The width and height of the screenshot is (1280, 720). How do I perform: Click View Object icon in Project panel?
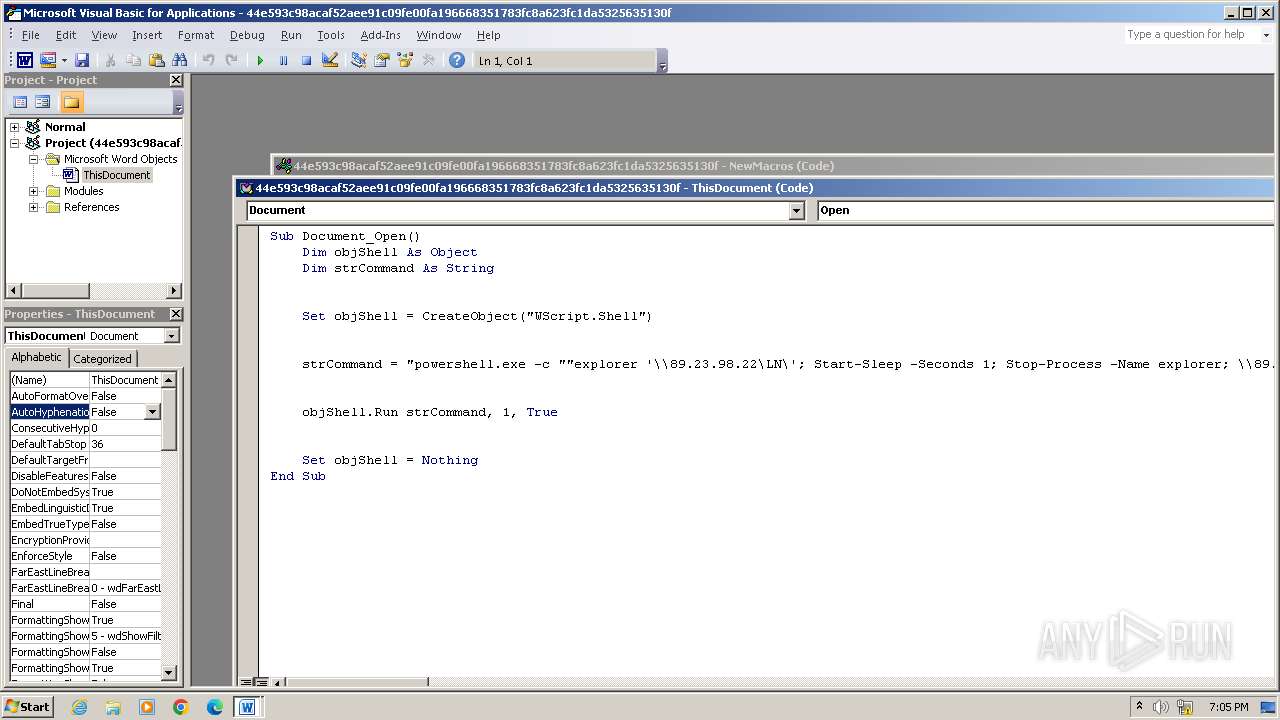43,102
